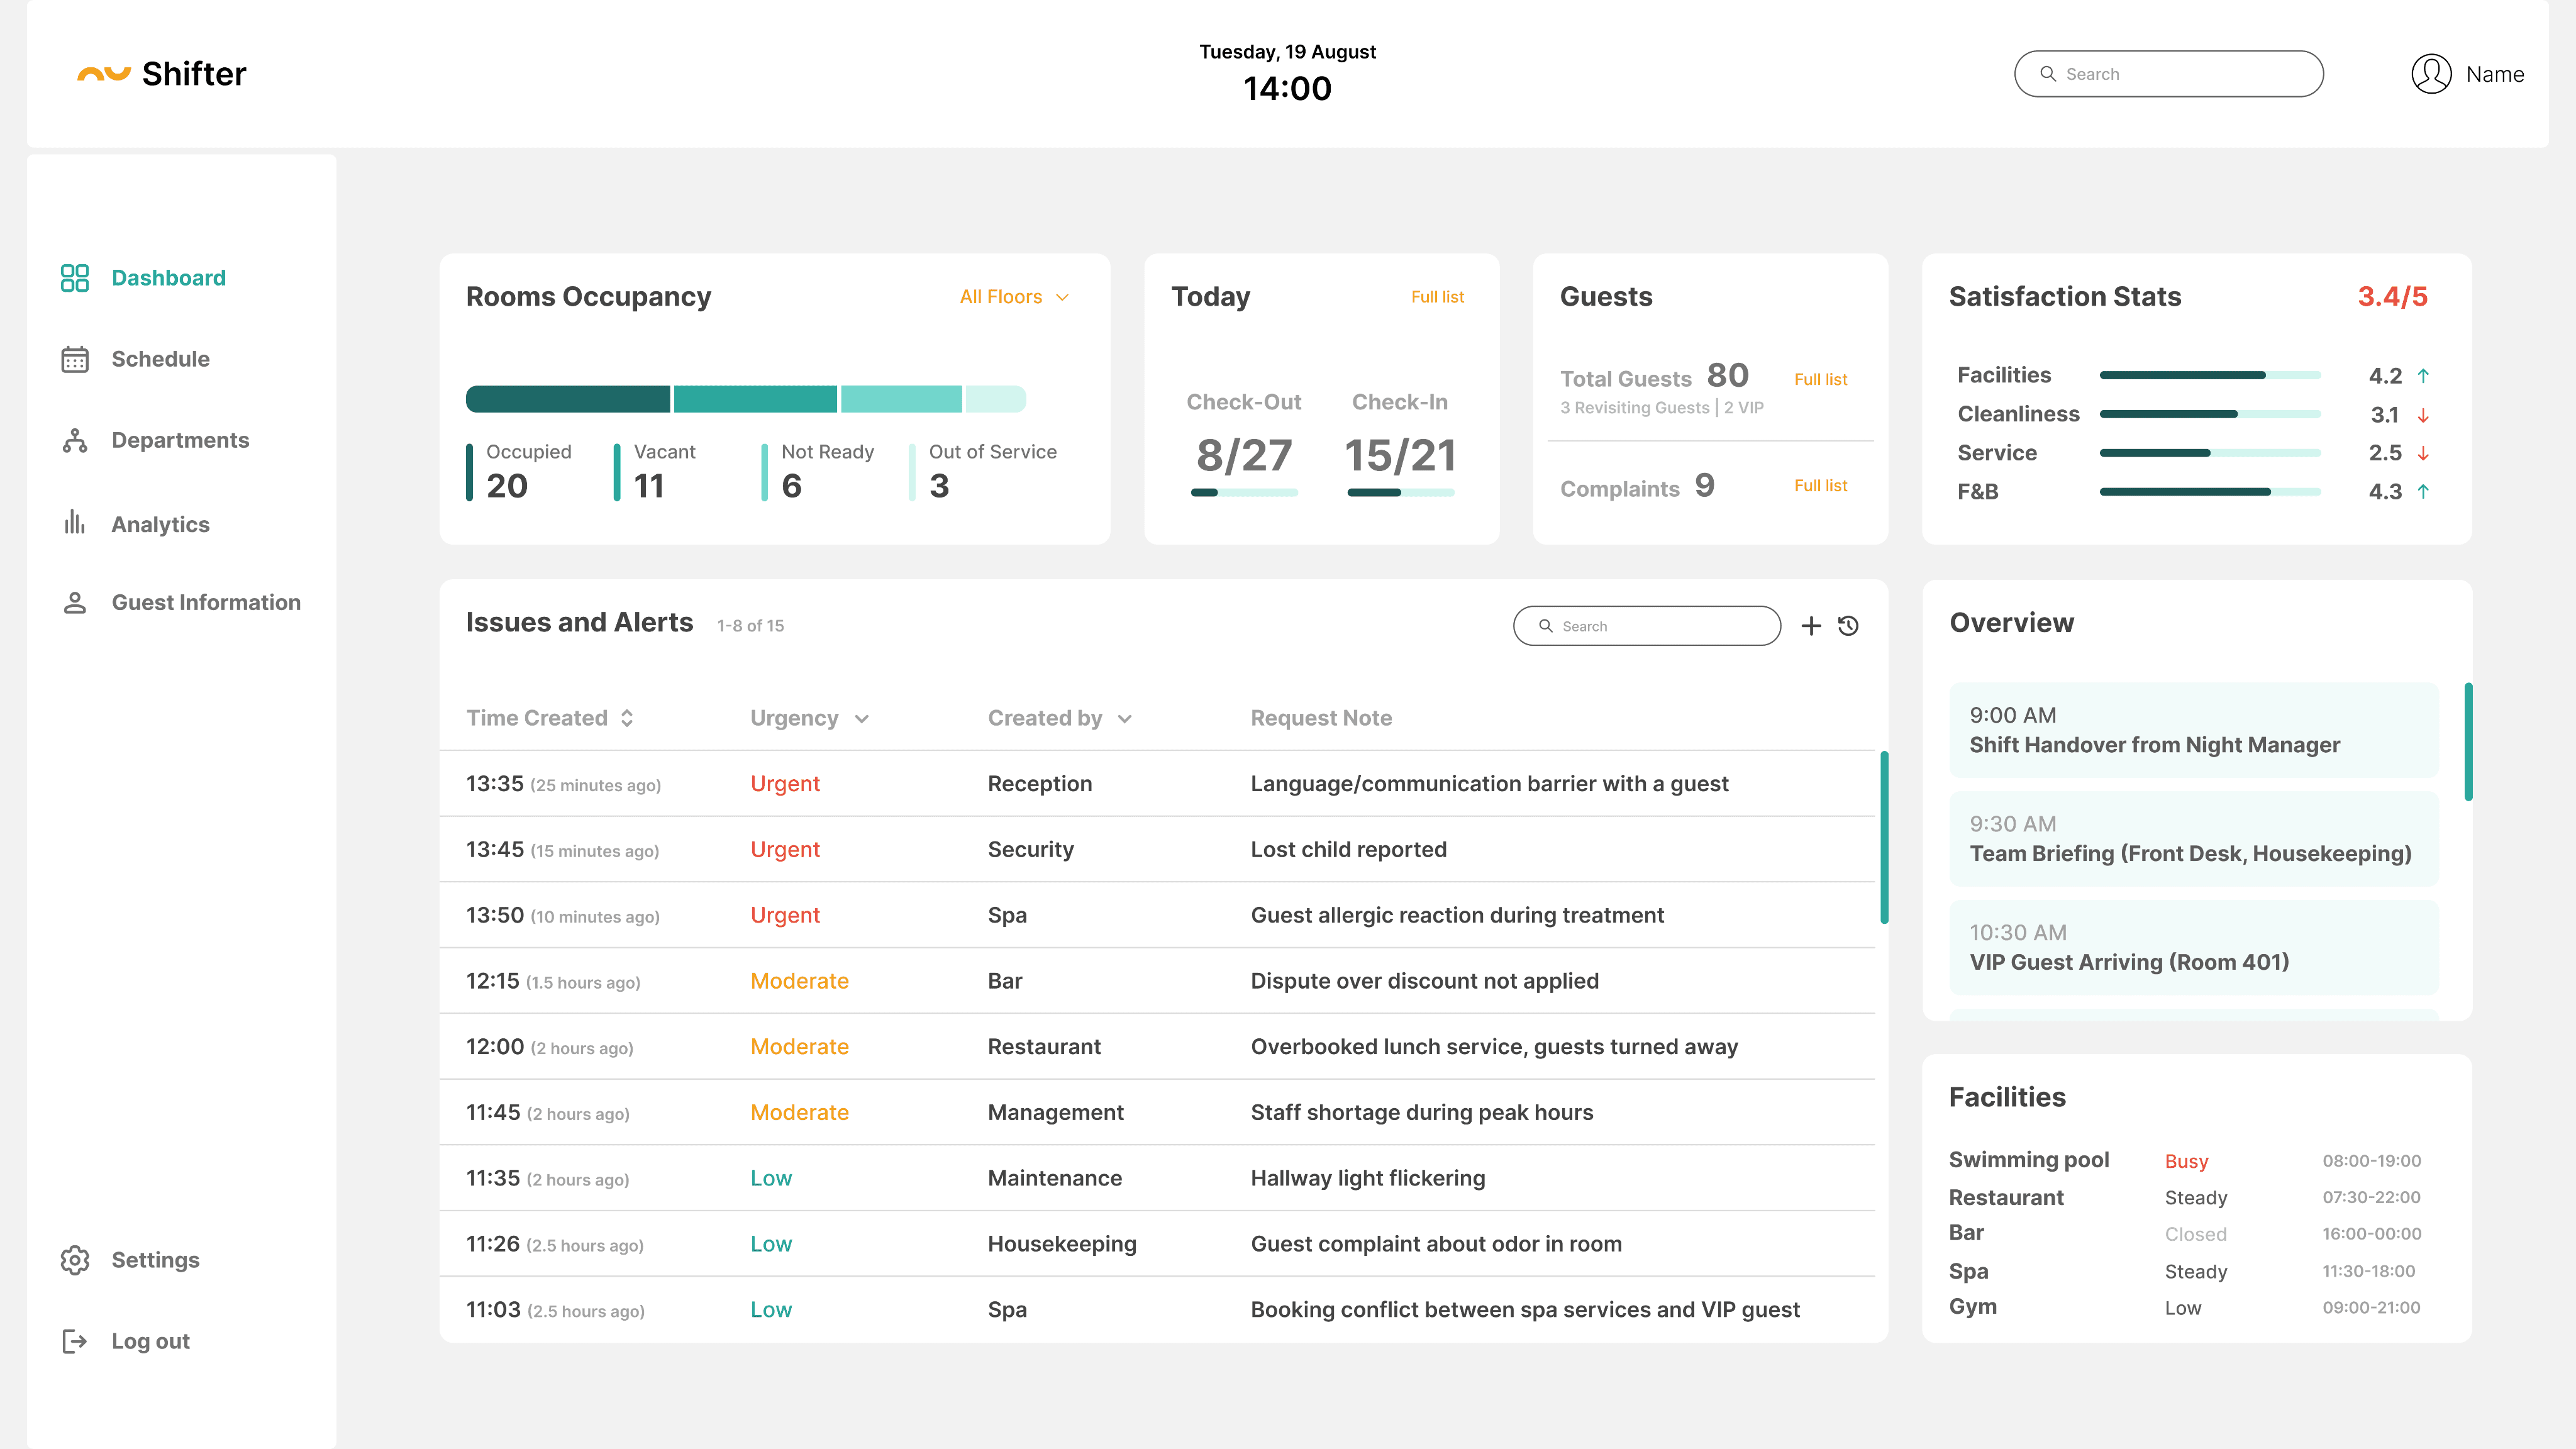Click the Departments hierarchy icon
Viewport: 2576px width, 1449px height.
pyautogui.click(x=75, y=440)
